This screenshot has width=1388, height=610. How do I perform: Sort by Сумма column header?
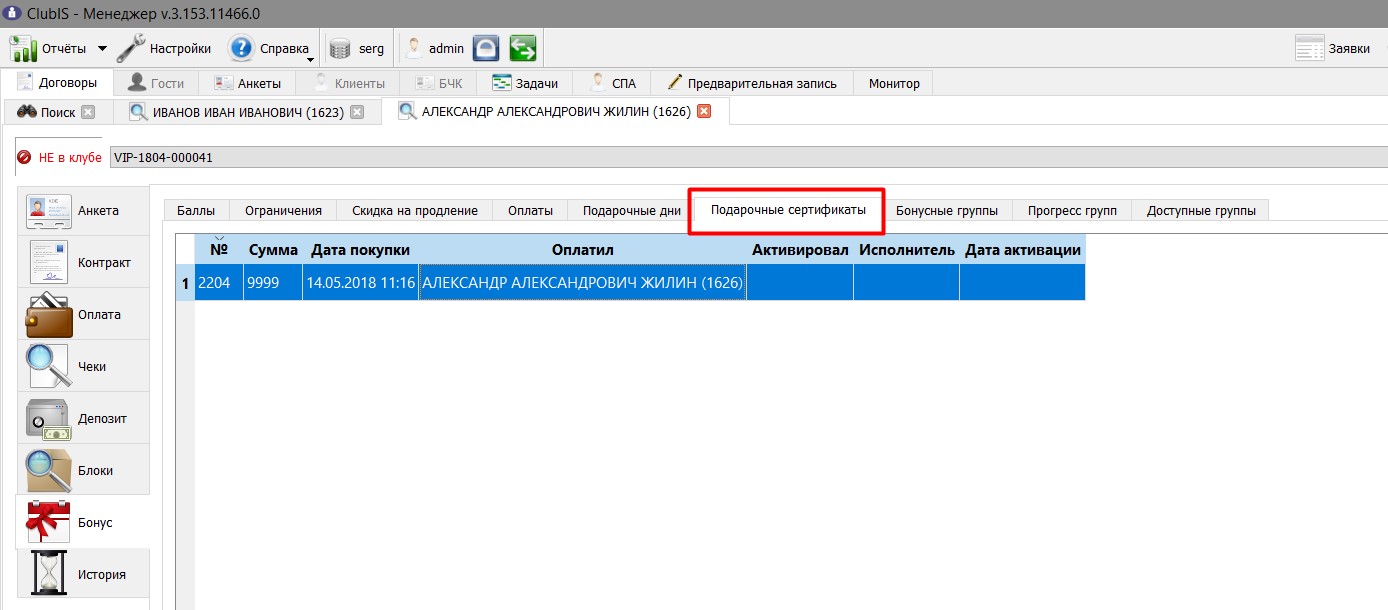273,250
